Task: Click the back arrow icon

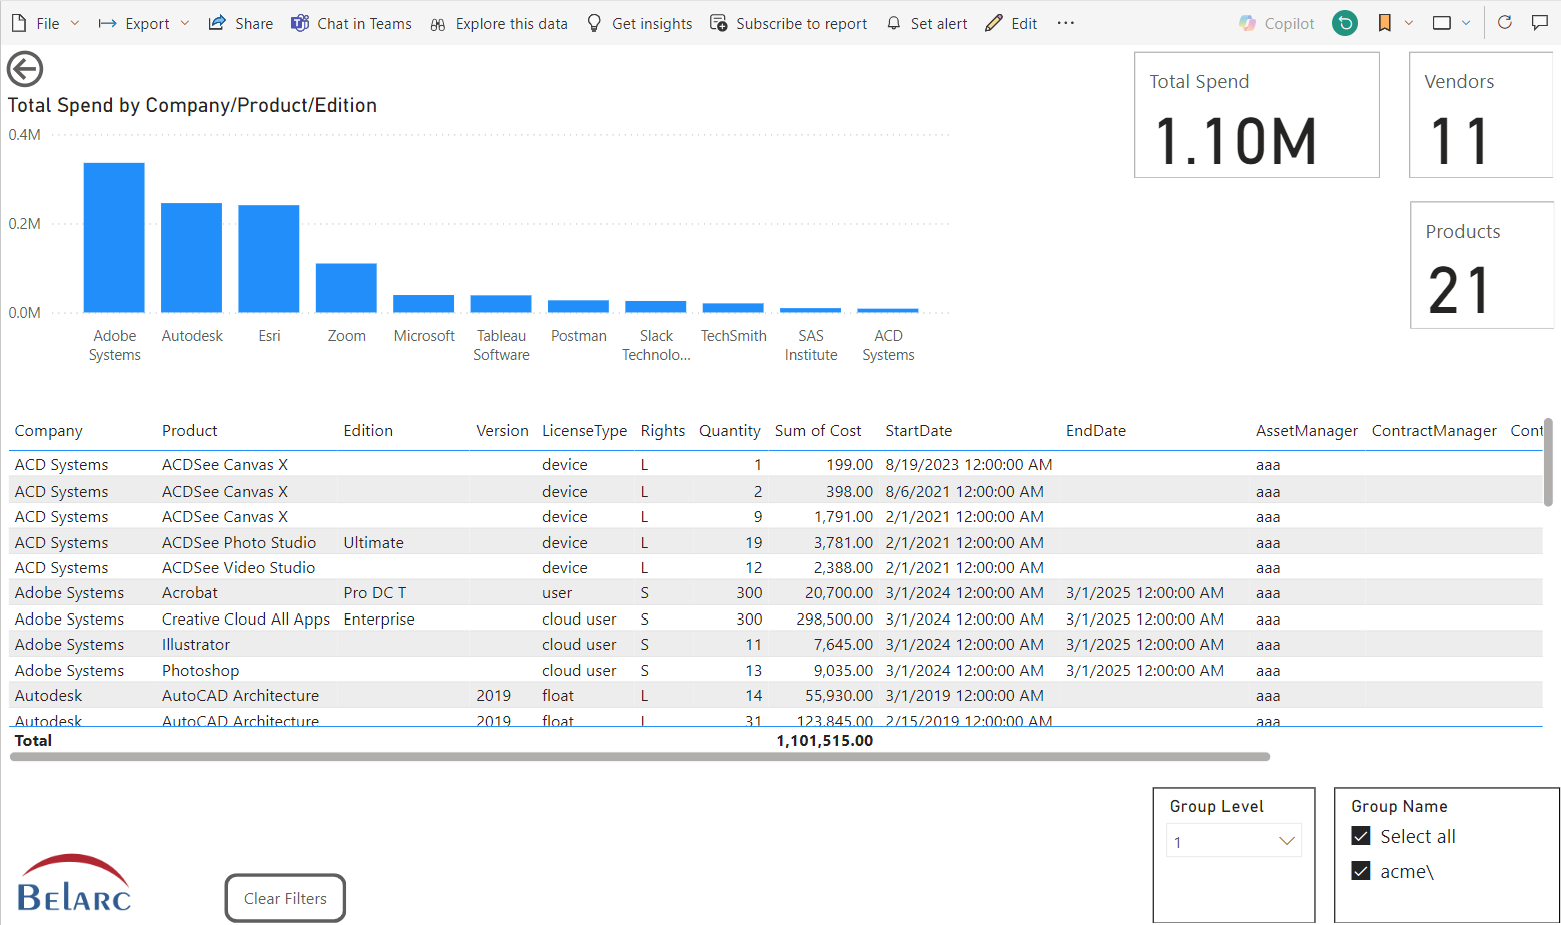Action: (25, 69)
